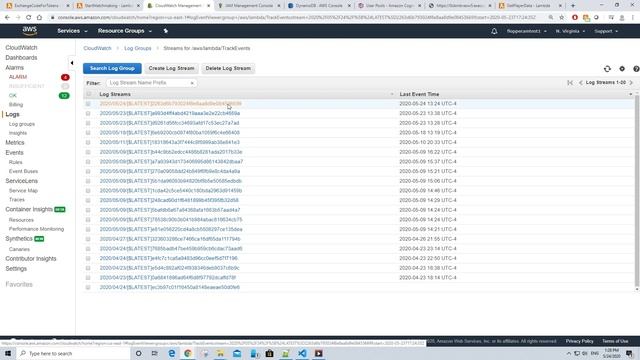640x360 pixels.
Task: Jump to first page of log streams
Action: point(570,82)
